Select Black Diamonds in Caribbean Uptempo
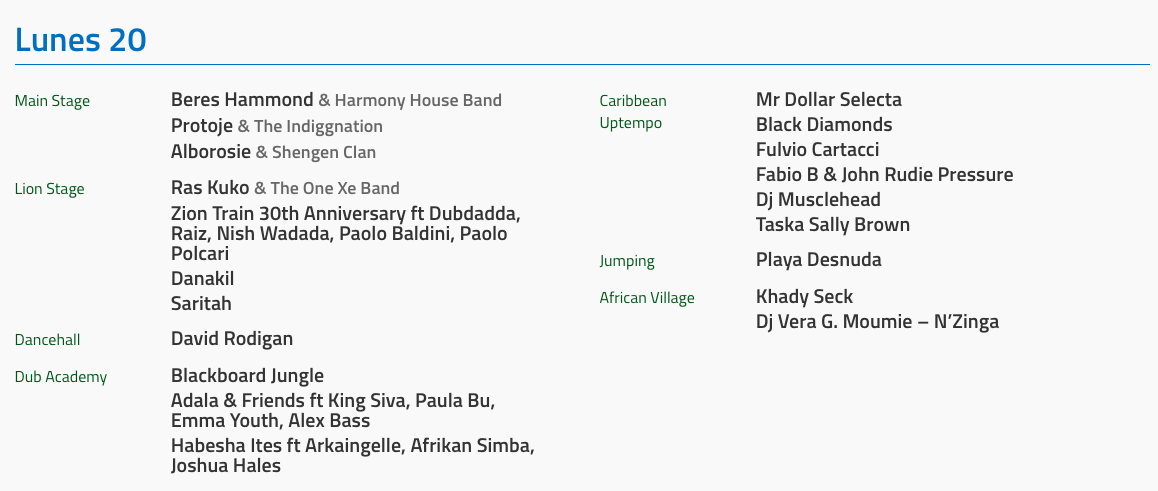The height and width of the screenshot is (491, 1158). click(x=824, y=125)
